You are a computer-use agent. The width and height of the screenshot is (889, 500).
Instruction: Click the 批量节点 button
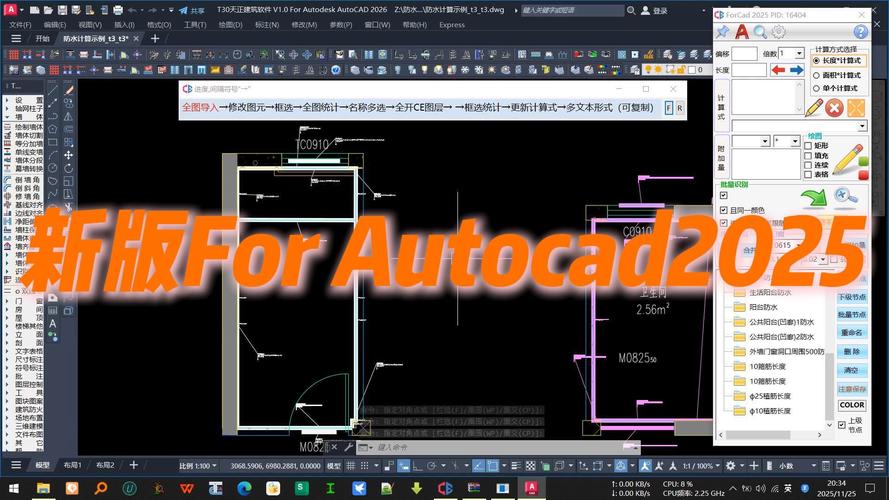[852, 315]
